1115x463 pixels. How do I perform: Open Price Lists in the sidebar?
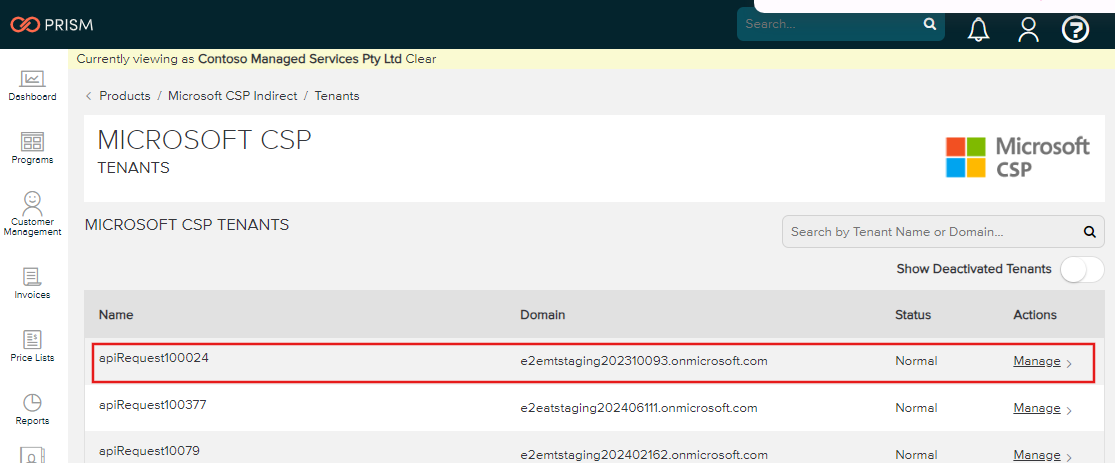(x=33, y=346)
